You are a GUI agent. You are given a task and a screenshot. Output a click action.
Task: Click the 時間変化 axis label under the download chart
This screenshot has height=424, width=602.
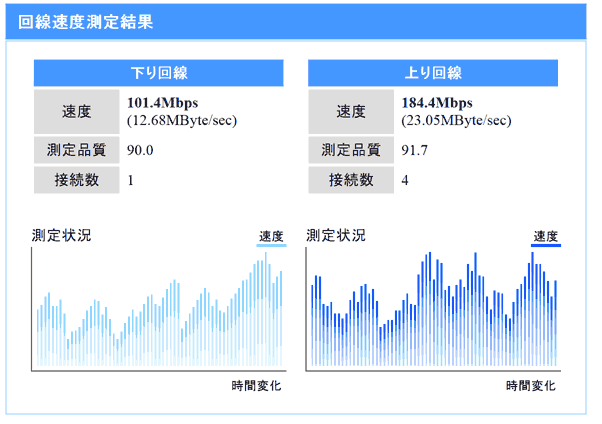coord(256,386)
